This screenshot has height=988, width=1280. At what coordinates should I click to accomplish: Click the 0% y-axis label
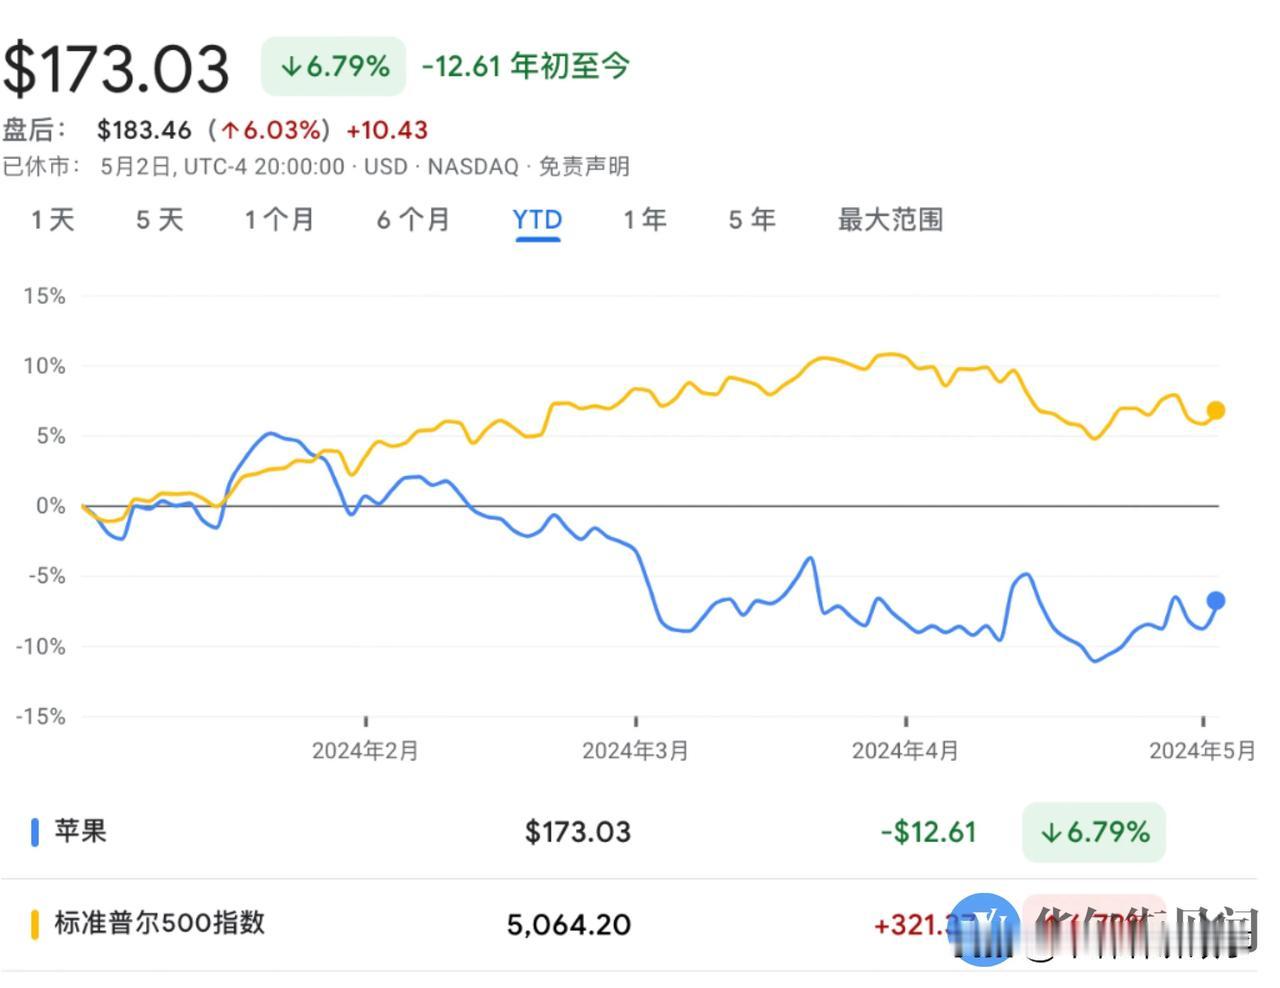point(50,506)
